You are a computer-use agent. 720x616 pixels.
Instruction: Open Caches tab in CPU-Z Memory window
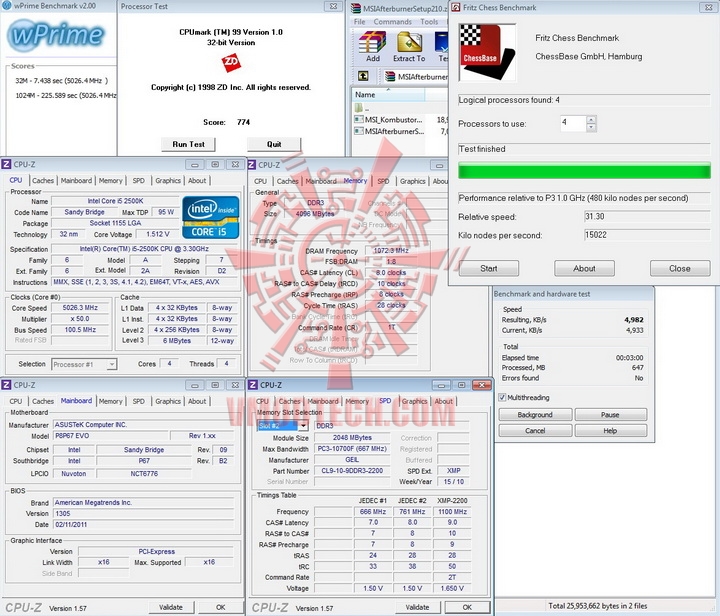288,181
